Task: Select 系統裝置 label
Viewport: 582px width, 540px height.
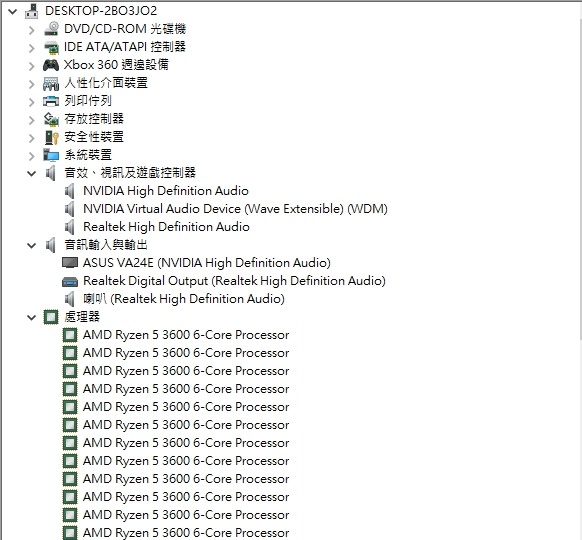Action: point(88,155)
